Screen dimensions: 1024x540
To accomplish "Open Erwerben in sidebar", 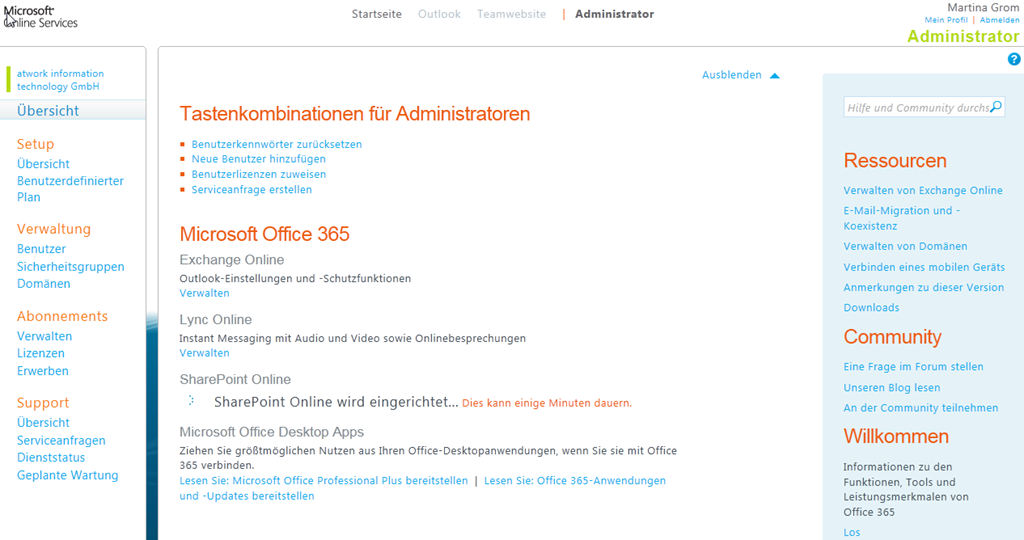I will coord(42,371).
